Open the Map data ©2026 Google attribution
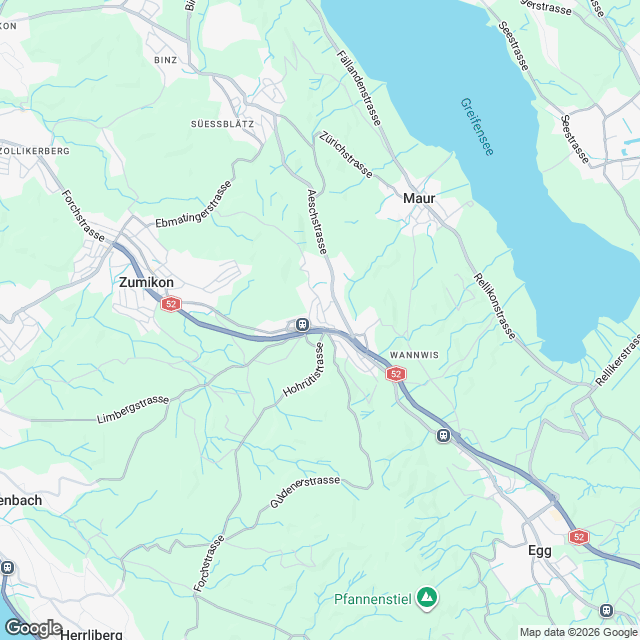This screenshot has width=640, height=640. (579, 633)
